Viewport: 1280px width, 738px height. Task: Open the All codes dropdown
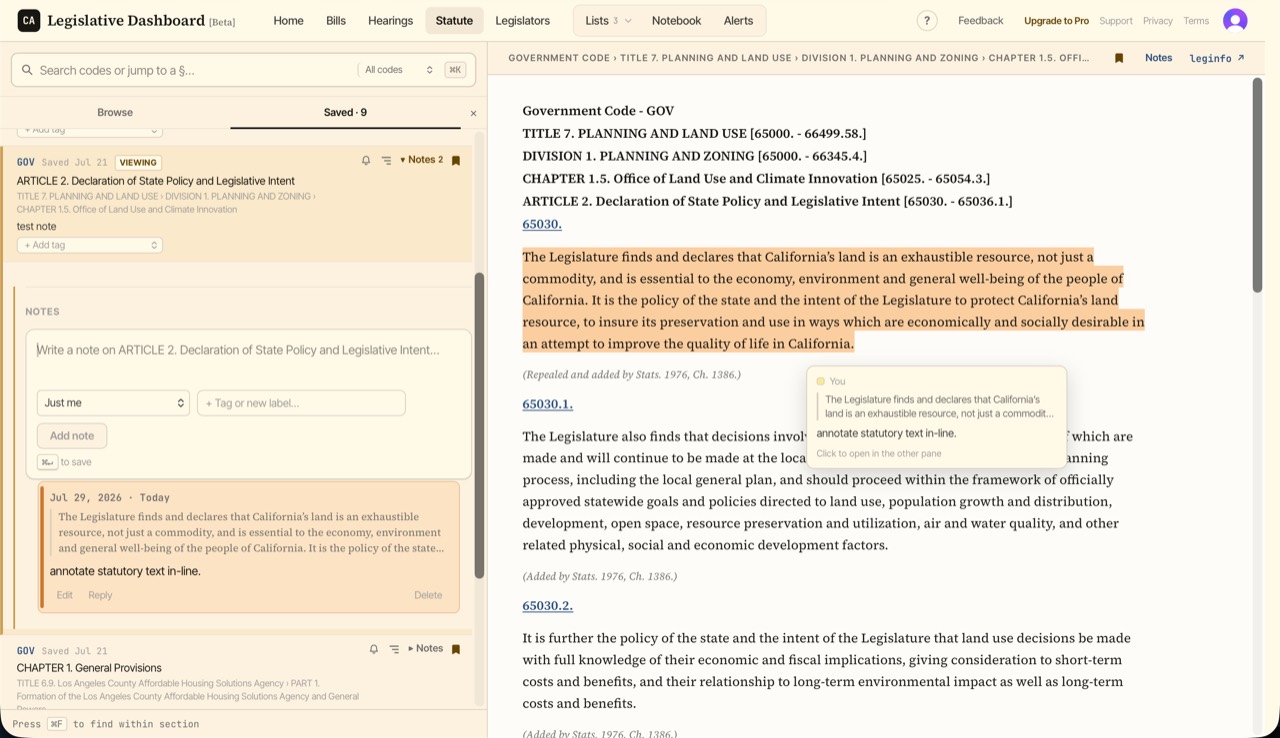tap(398, 70)
